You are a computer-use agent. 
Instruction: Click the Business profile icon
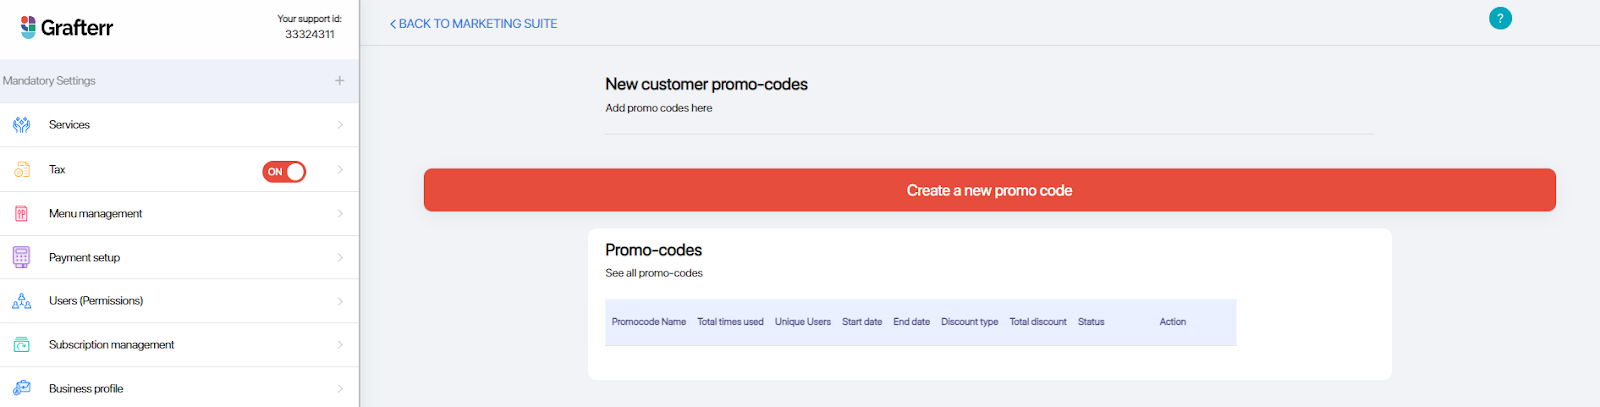(x=21, y=388)
